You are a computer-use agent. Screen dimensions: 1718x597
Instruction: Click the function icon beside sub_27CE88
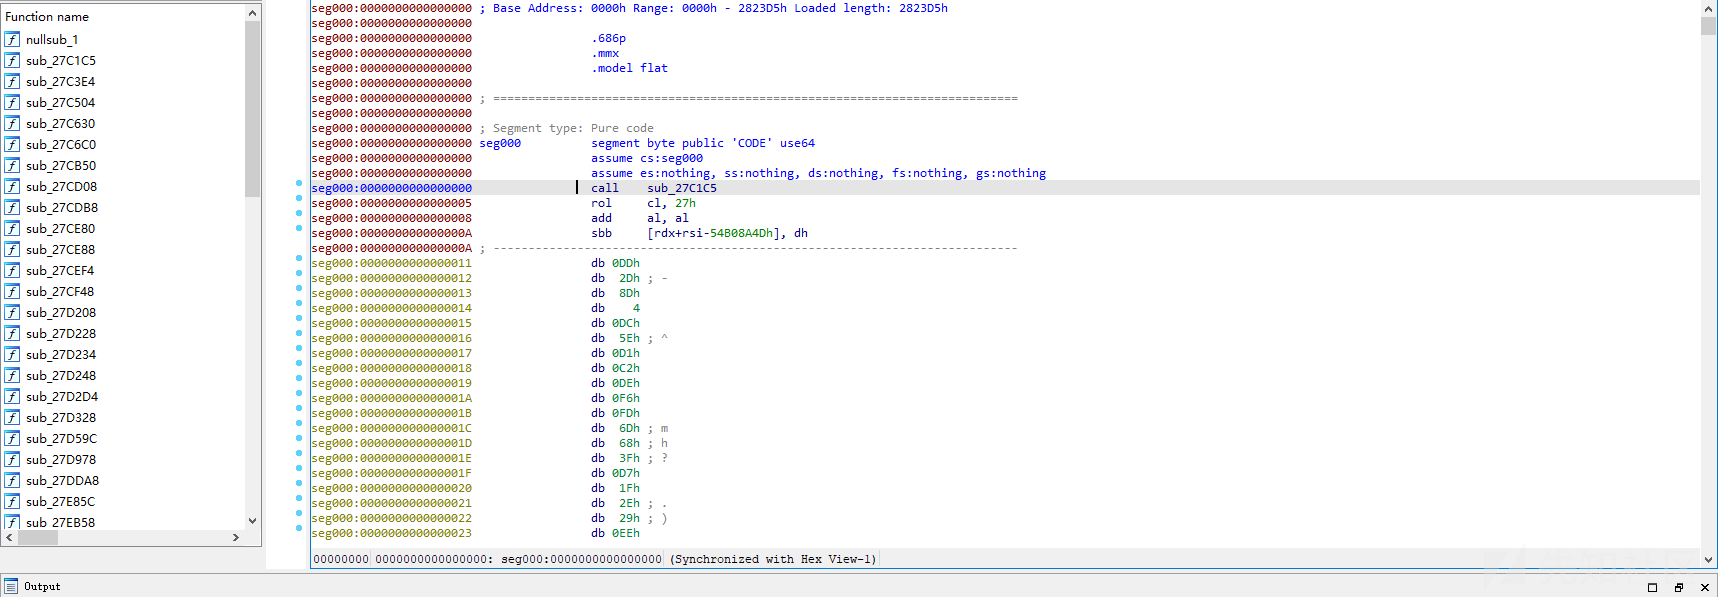12,249
